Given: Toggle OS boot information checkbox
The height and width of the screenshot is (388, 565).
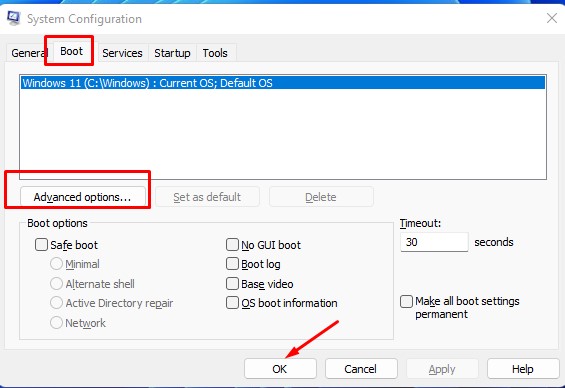Looking at the screenshot, I should point(232,303).
